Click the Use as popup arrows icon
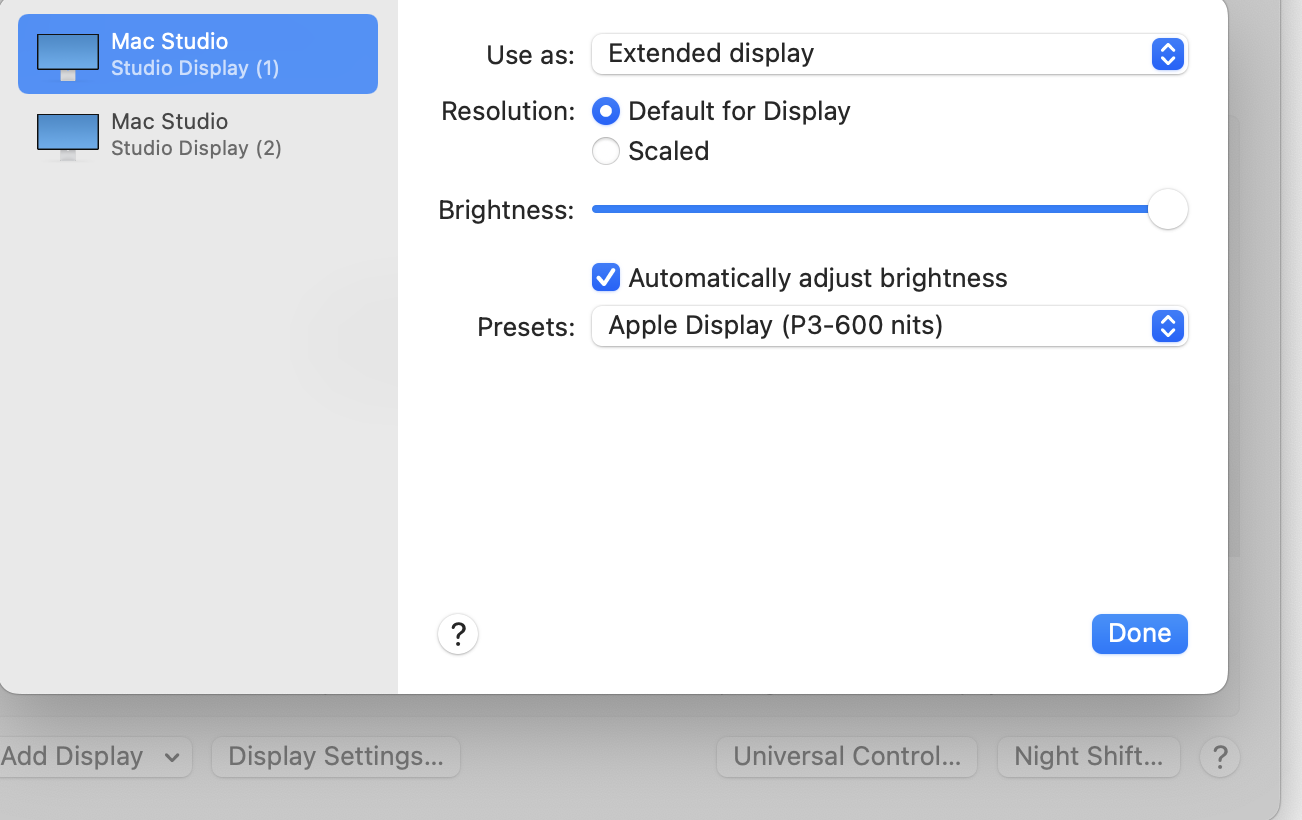The image size is (1302, 820). [1167, 54]
